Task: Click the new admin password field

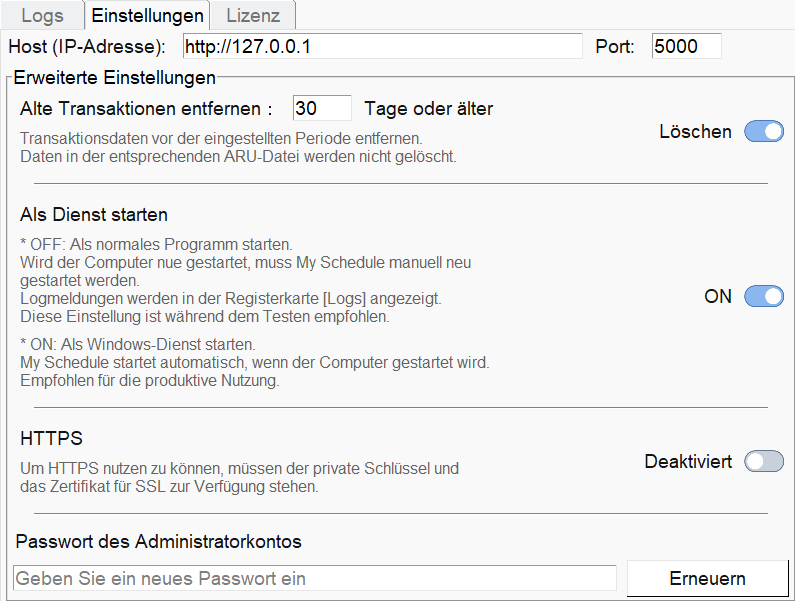Action: 315,578
